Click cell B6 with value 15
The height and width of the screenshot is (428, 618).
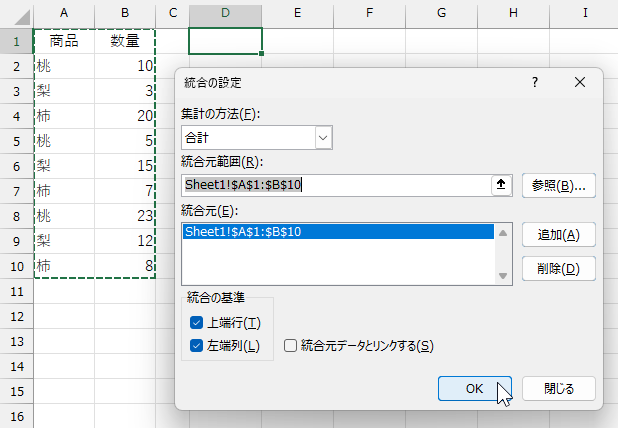coord(125,166)
